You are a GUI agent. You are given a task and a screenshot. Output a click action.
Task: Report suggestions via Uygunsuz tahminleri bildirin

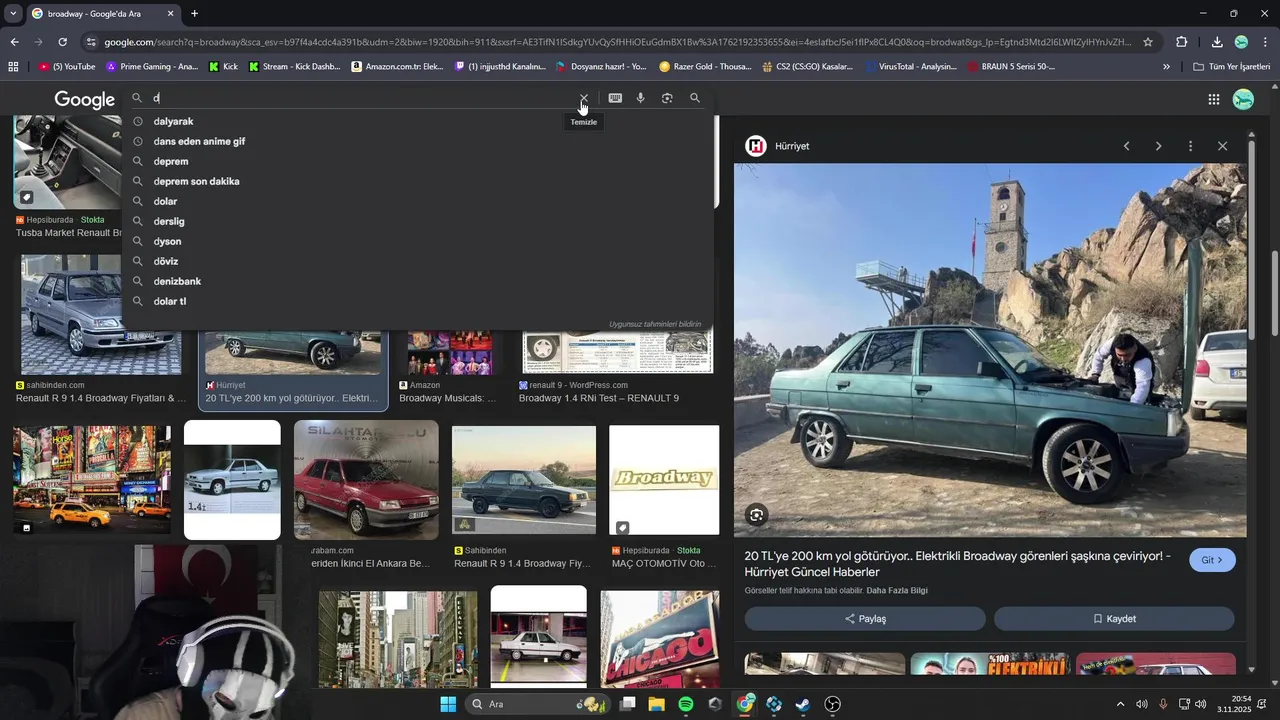[x=655, y=324]
